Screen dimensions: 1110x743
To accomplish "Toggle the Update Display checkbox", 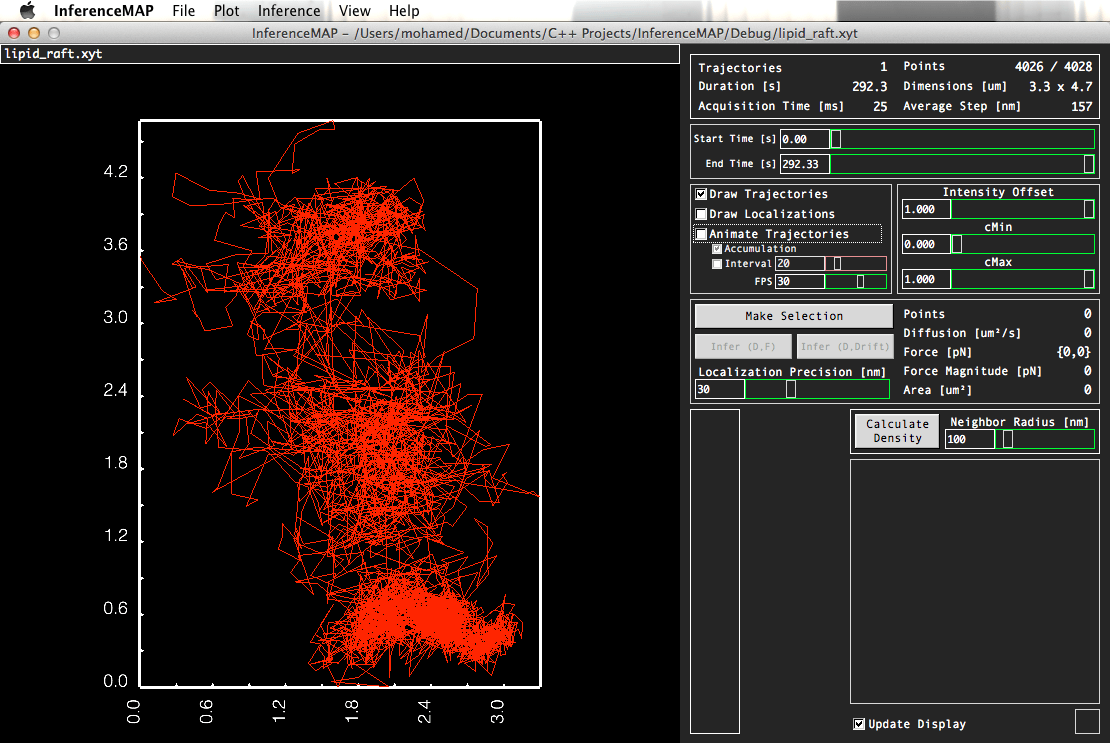I will point(859,724).
